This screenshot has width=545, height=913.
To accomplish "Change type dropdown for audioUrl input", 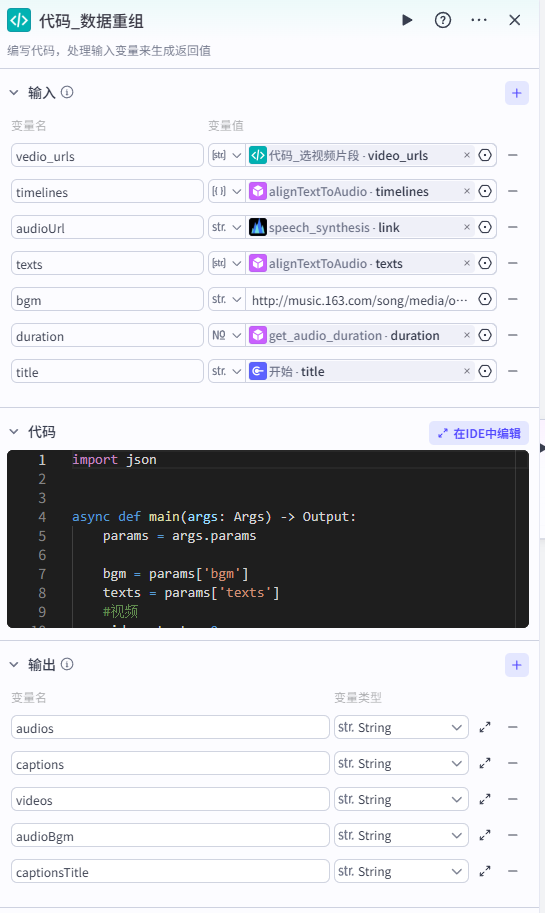I will (227, 227).
